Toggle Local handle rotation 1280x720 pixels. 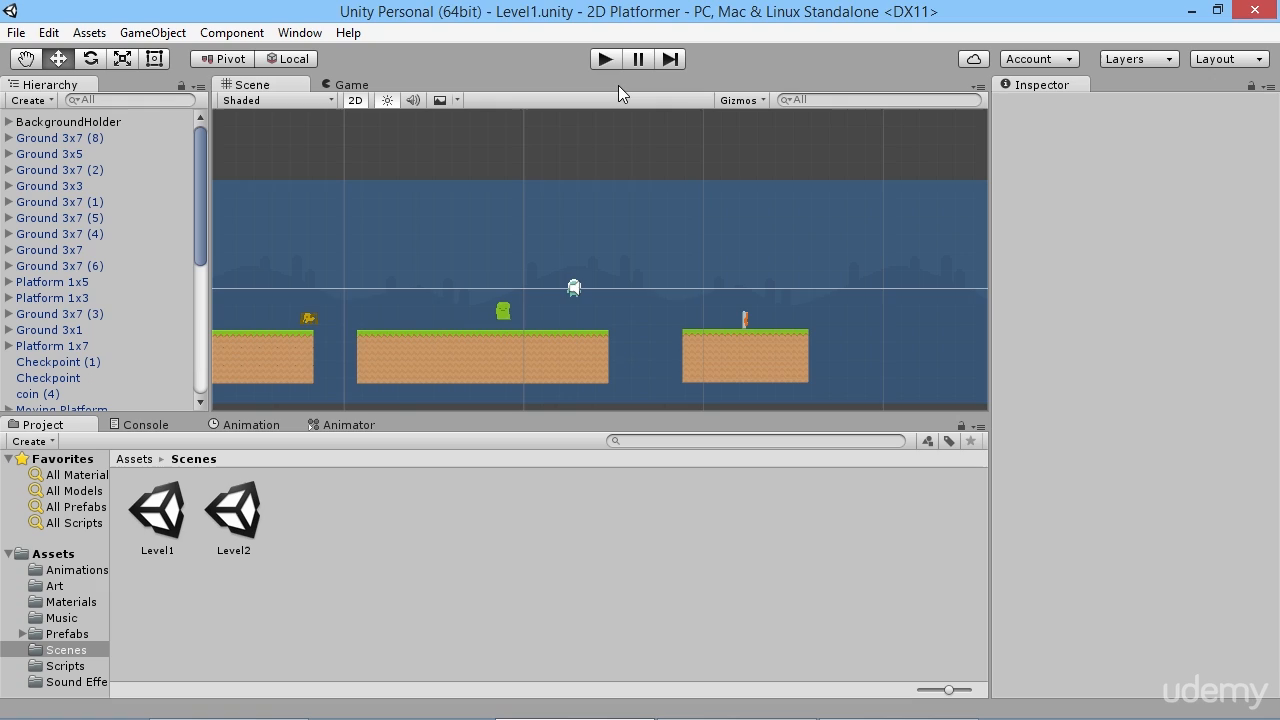(x=286, y=59)
